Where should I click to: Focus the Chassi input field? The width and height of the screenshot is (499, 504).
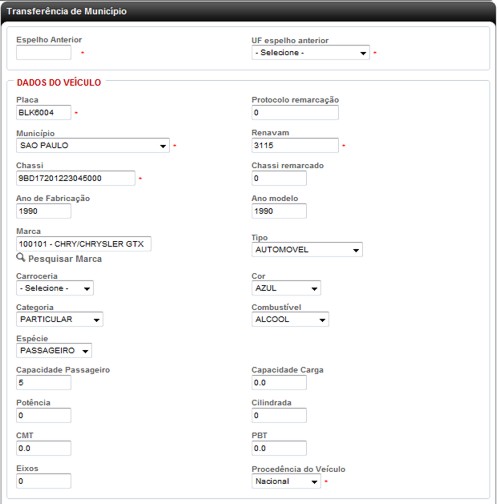click(x=76, y=178)
